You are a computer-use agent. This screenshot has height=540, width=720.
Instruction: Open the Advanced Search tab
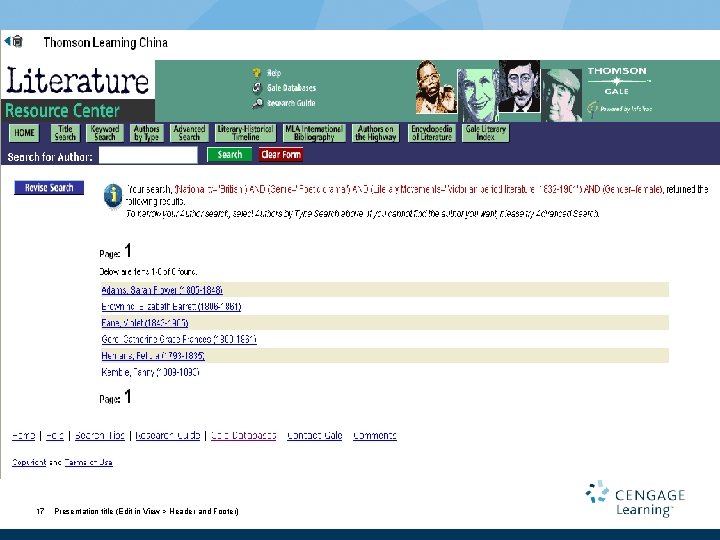[x=189, y=133]
